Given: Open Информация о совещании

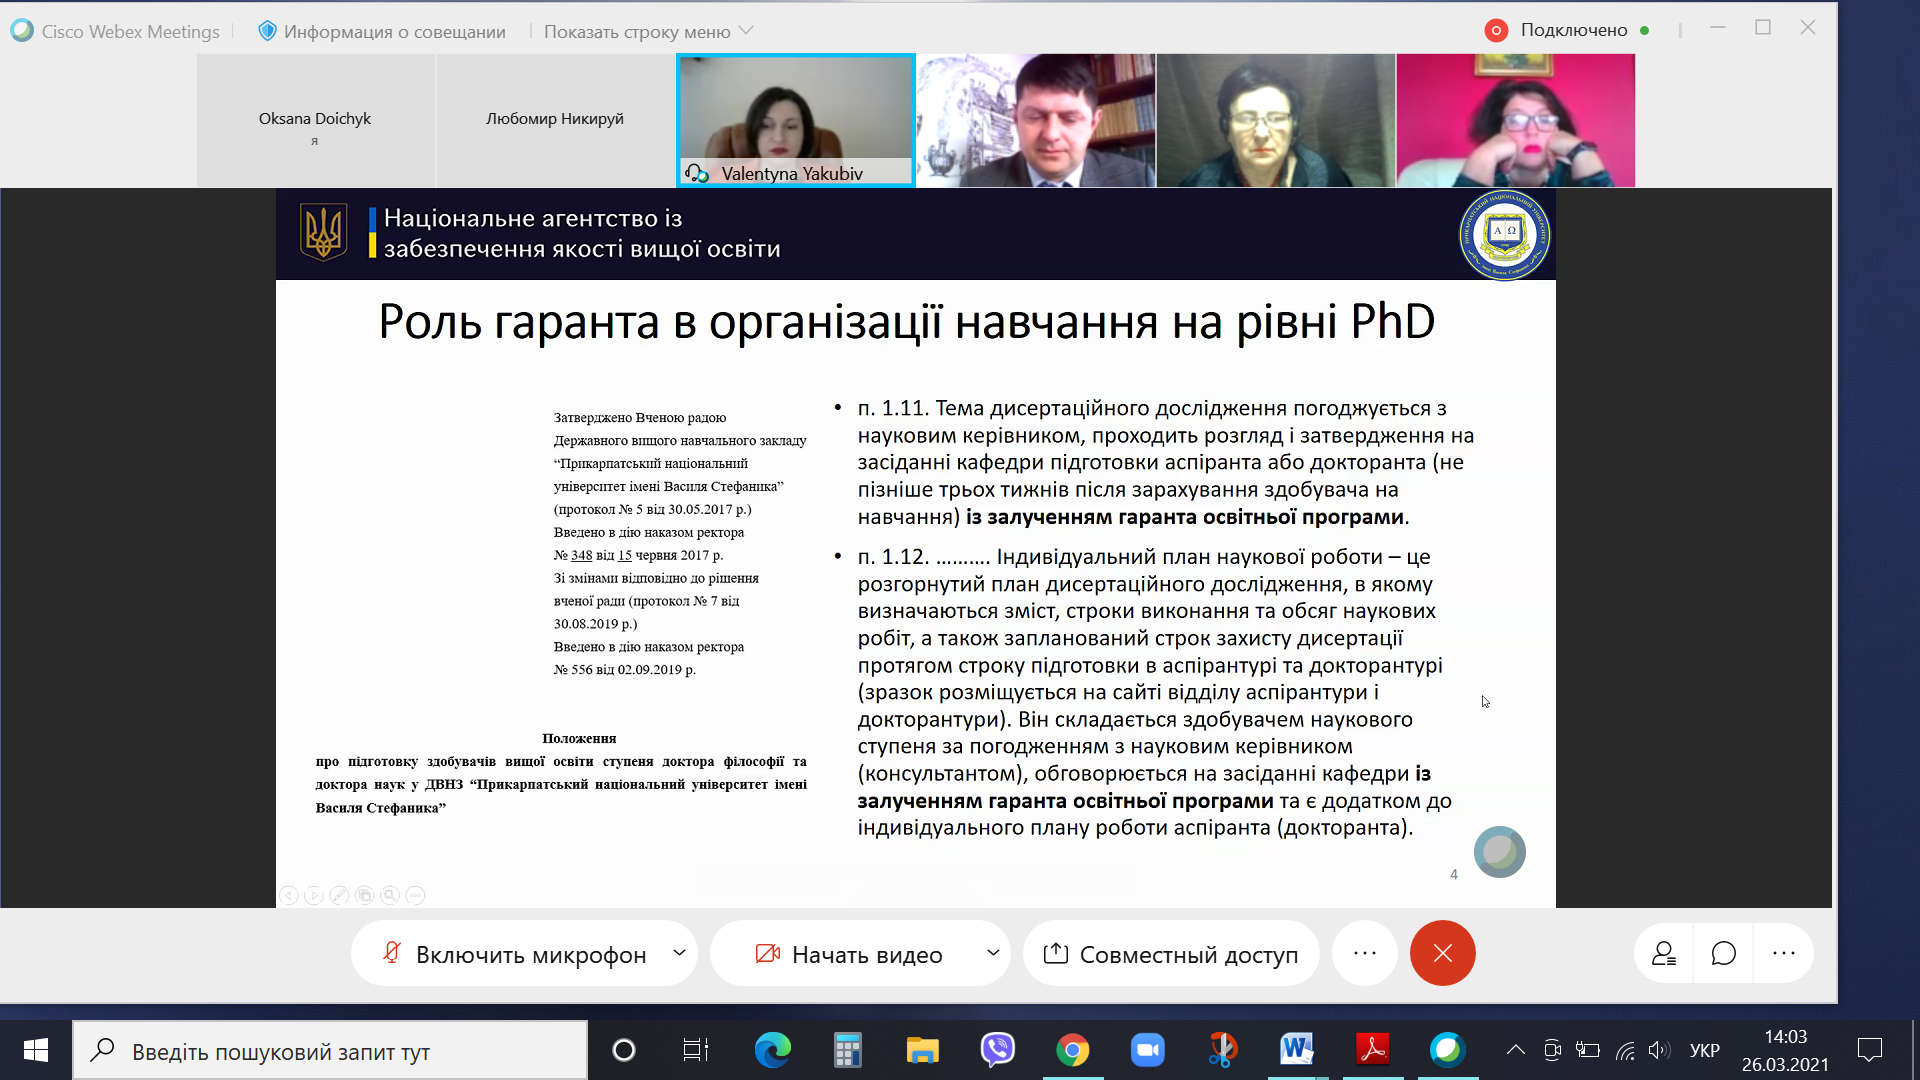Looking at the screenshot, I should pos(383,31).
